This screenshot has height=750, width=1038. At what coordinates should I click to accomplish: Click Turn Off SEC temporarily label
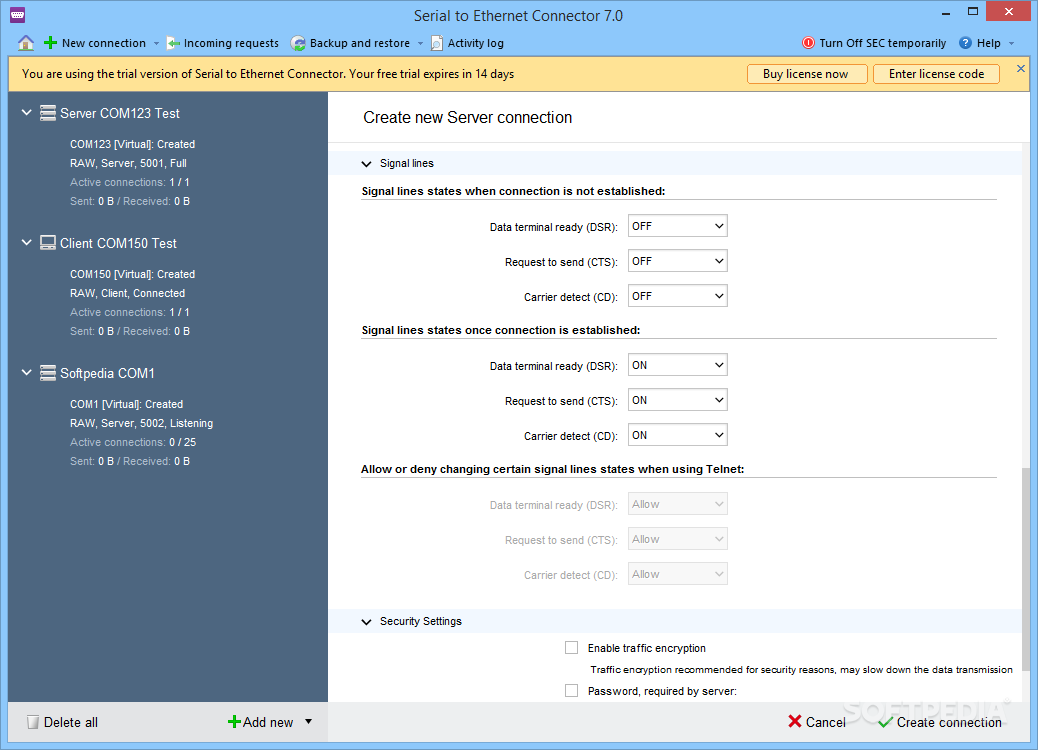[x=882, y=43]
